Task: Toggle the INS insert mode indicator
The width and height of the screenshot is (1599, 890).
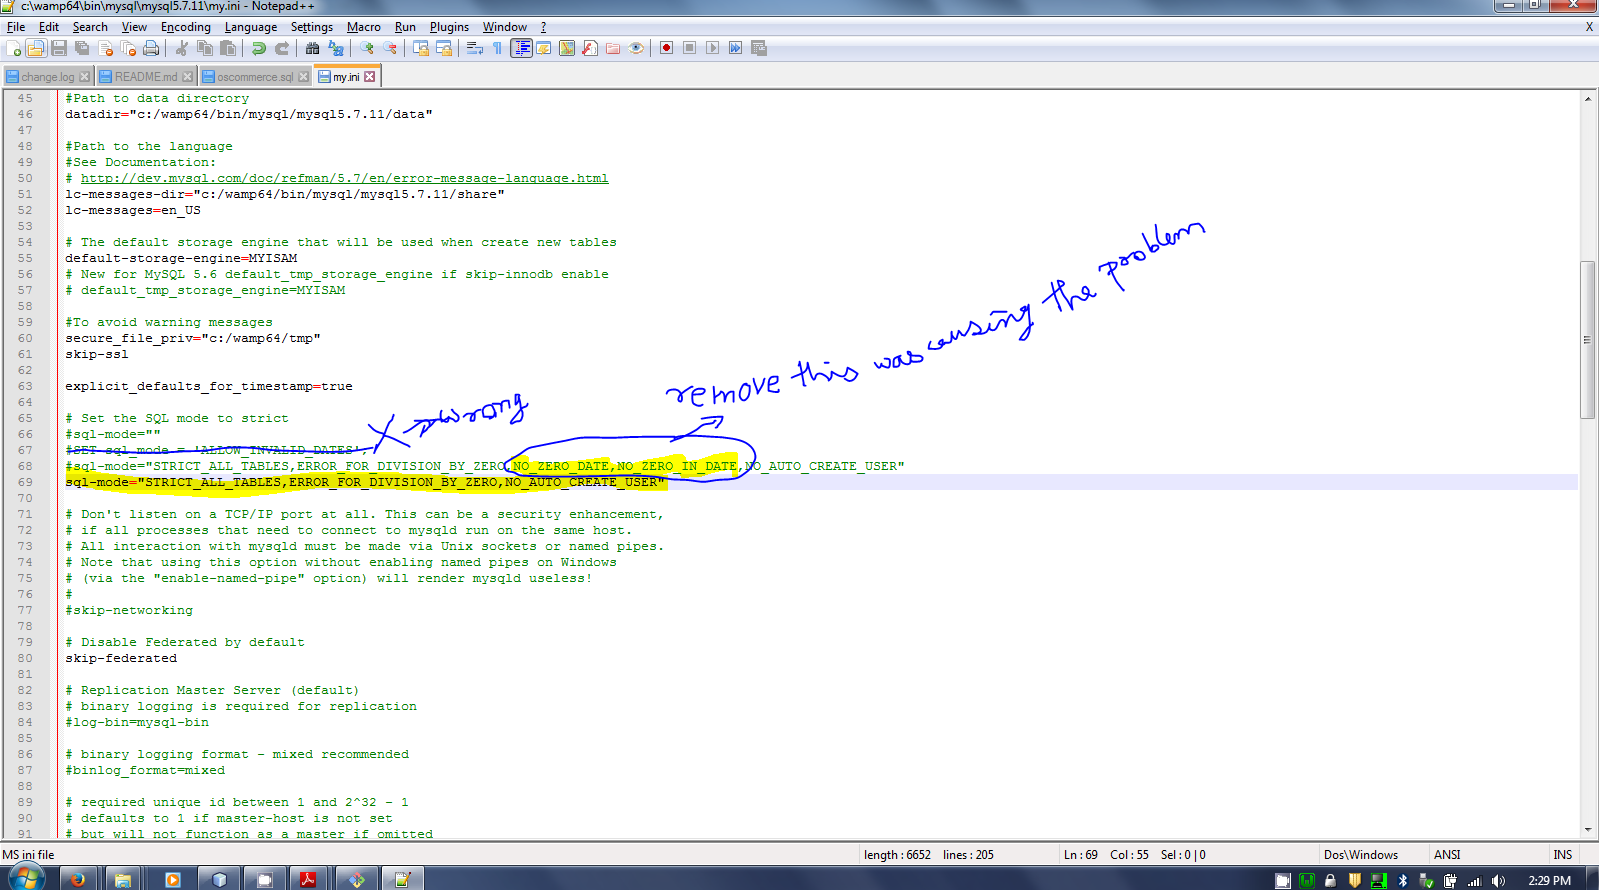Action: [1562, 855]
